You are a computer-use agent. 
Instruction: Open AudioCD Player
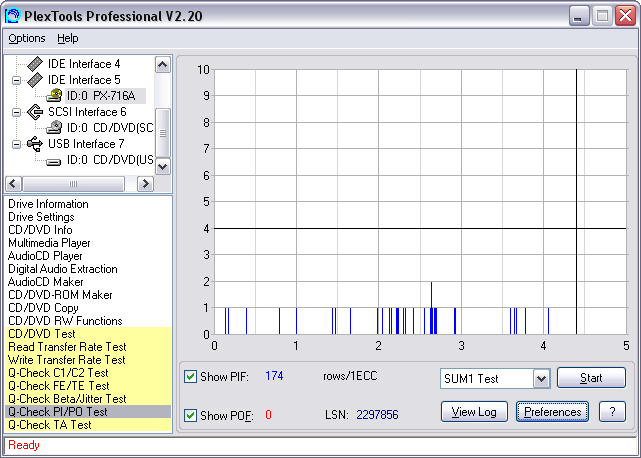(x=45, y=256)
